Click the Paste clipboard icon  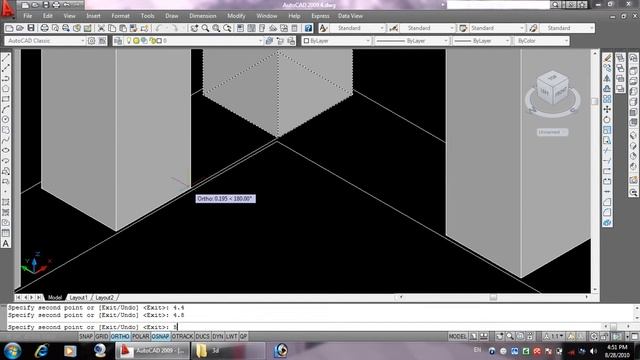pos(122,28)
